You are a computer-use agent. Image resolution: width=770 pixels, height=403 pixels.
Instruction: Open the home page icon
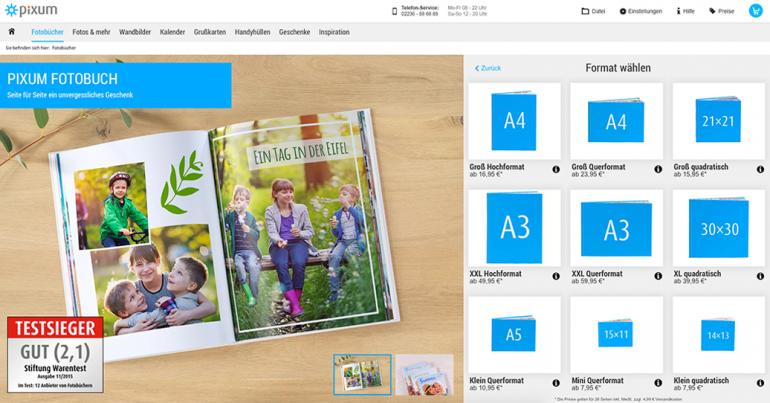click(12, 31)
